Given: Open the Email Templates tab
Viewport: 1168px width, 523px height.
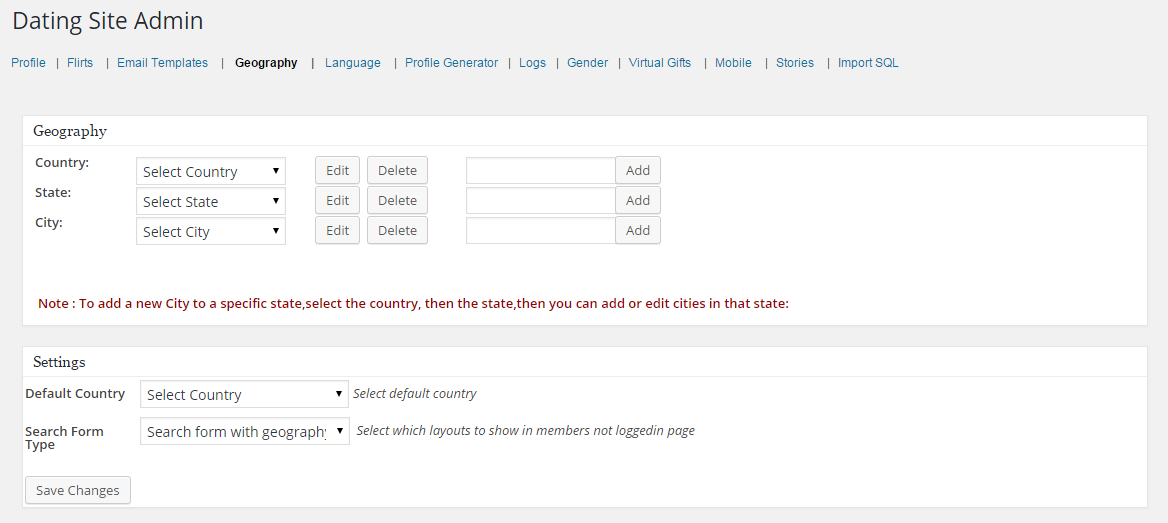Looking at the screenshot, I should pos(162,63).
